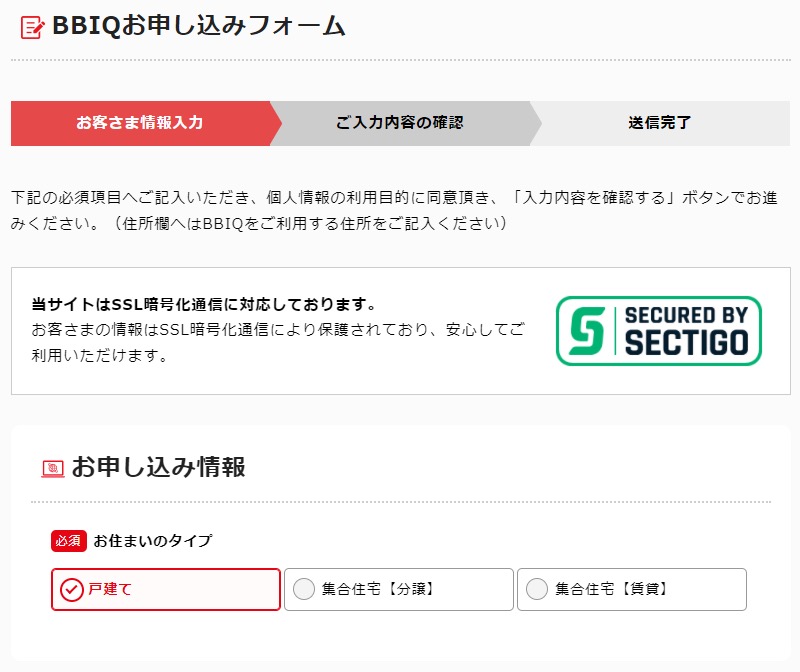Click the radio circle for 集合住宅【賃貸】

[x=537, y=589]
